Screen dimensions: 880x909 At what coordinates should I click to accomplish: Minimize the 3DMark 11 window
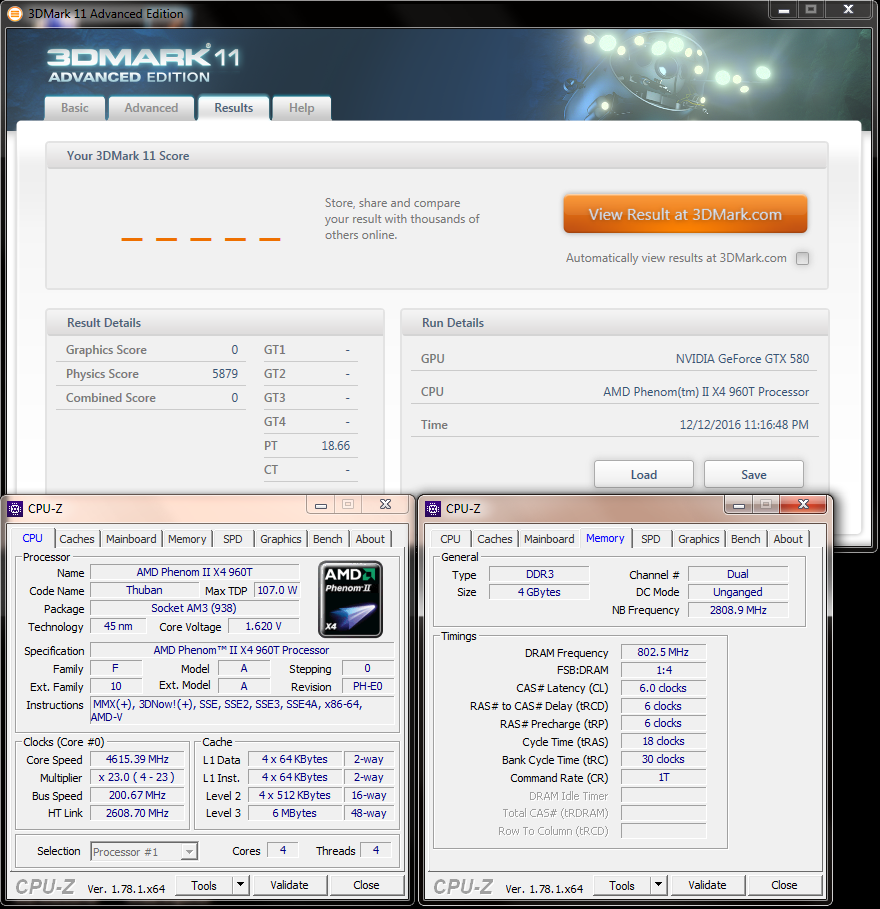tap(784, 9)
